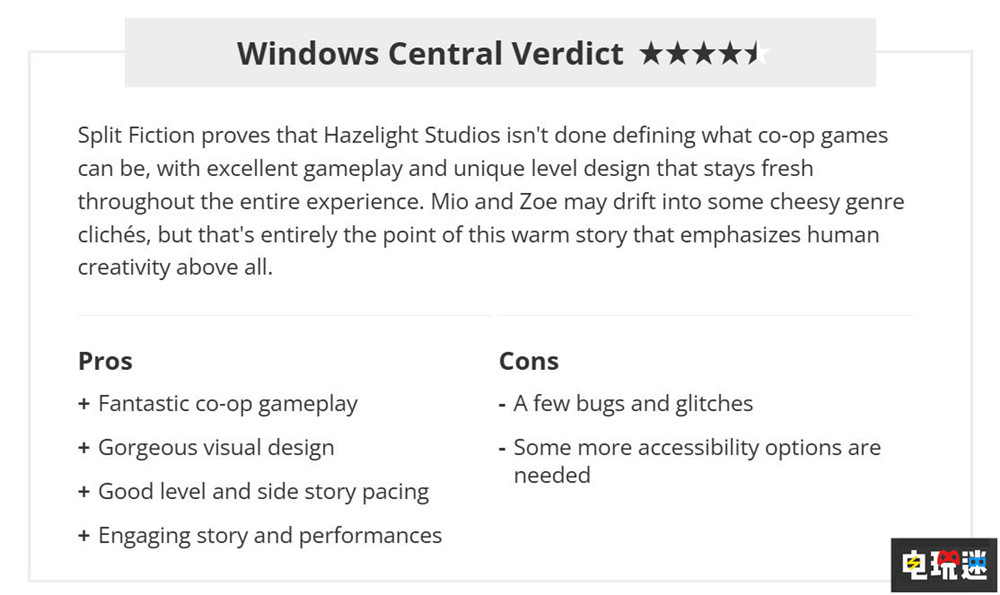Select the Good level and side story pacing item
The height and width of the screenshot is (595, 1000).
click(x=263, y=492)
